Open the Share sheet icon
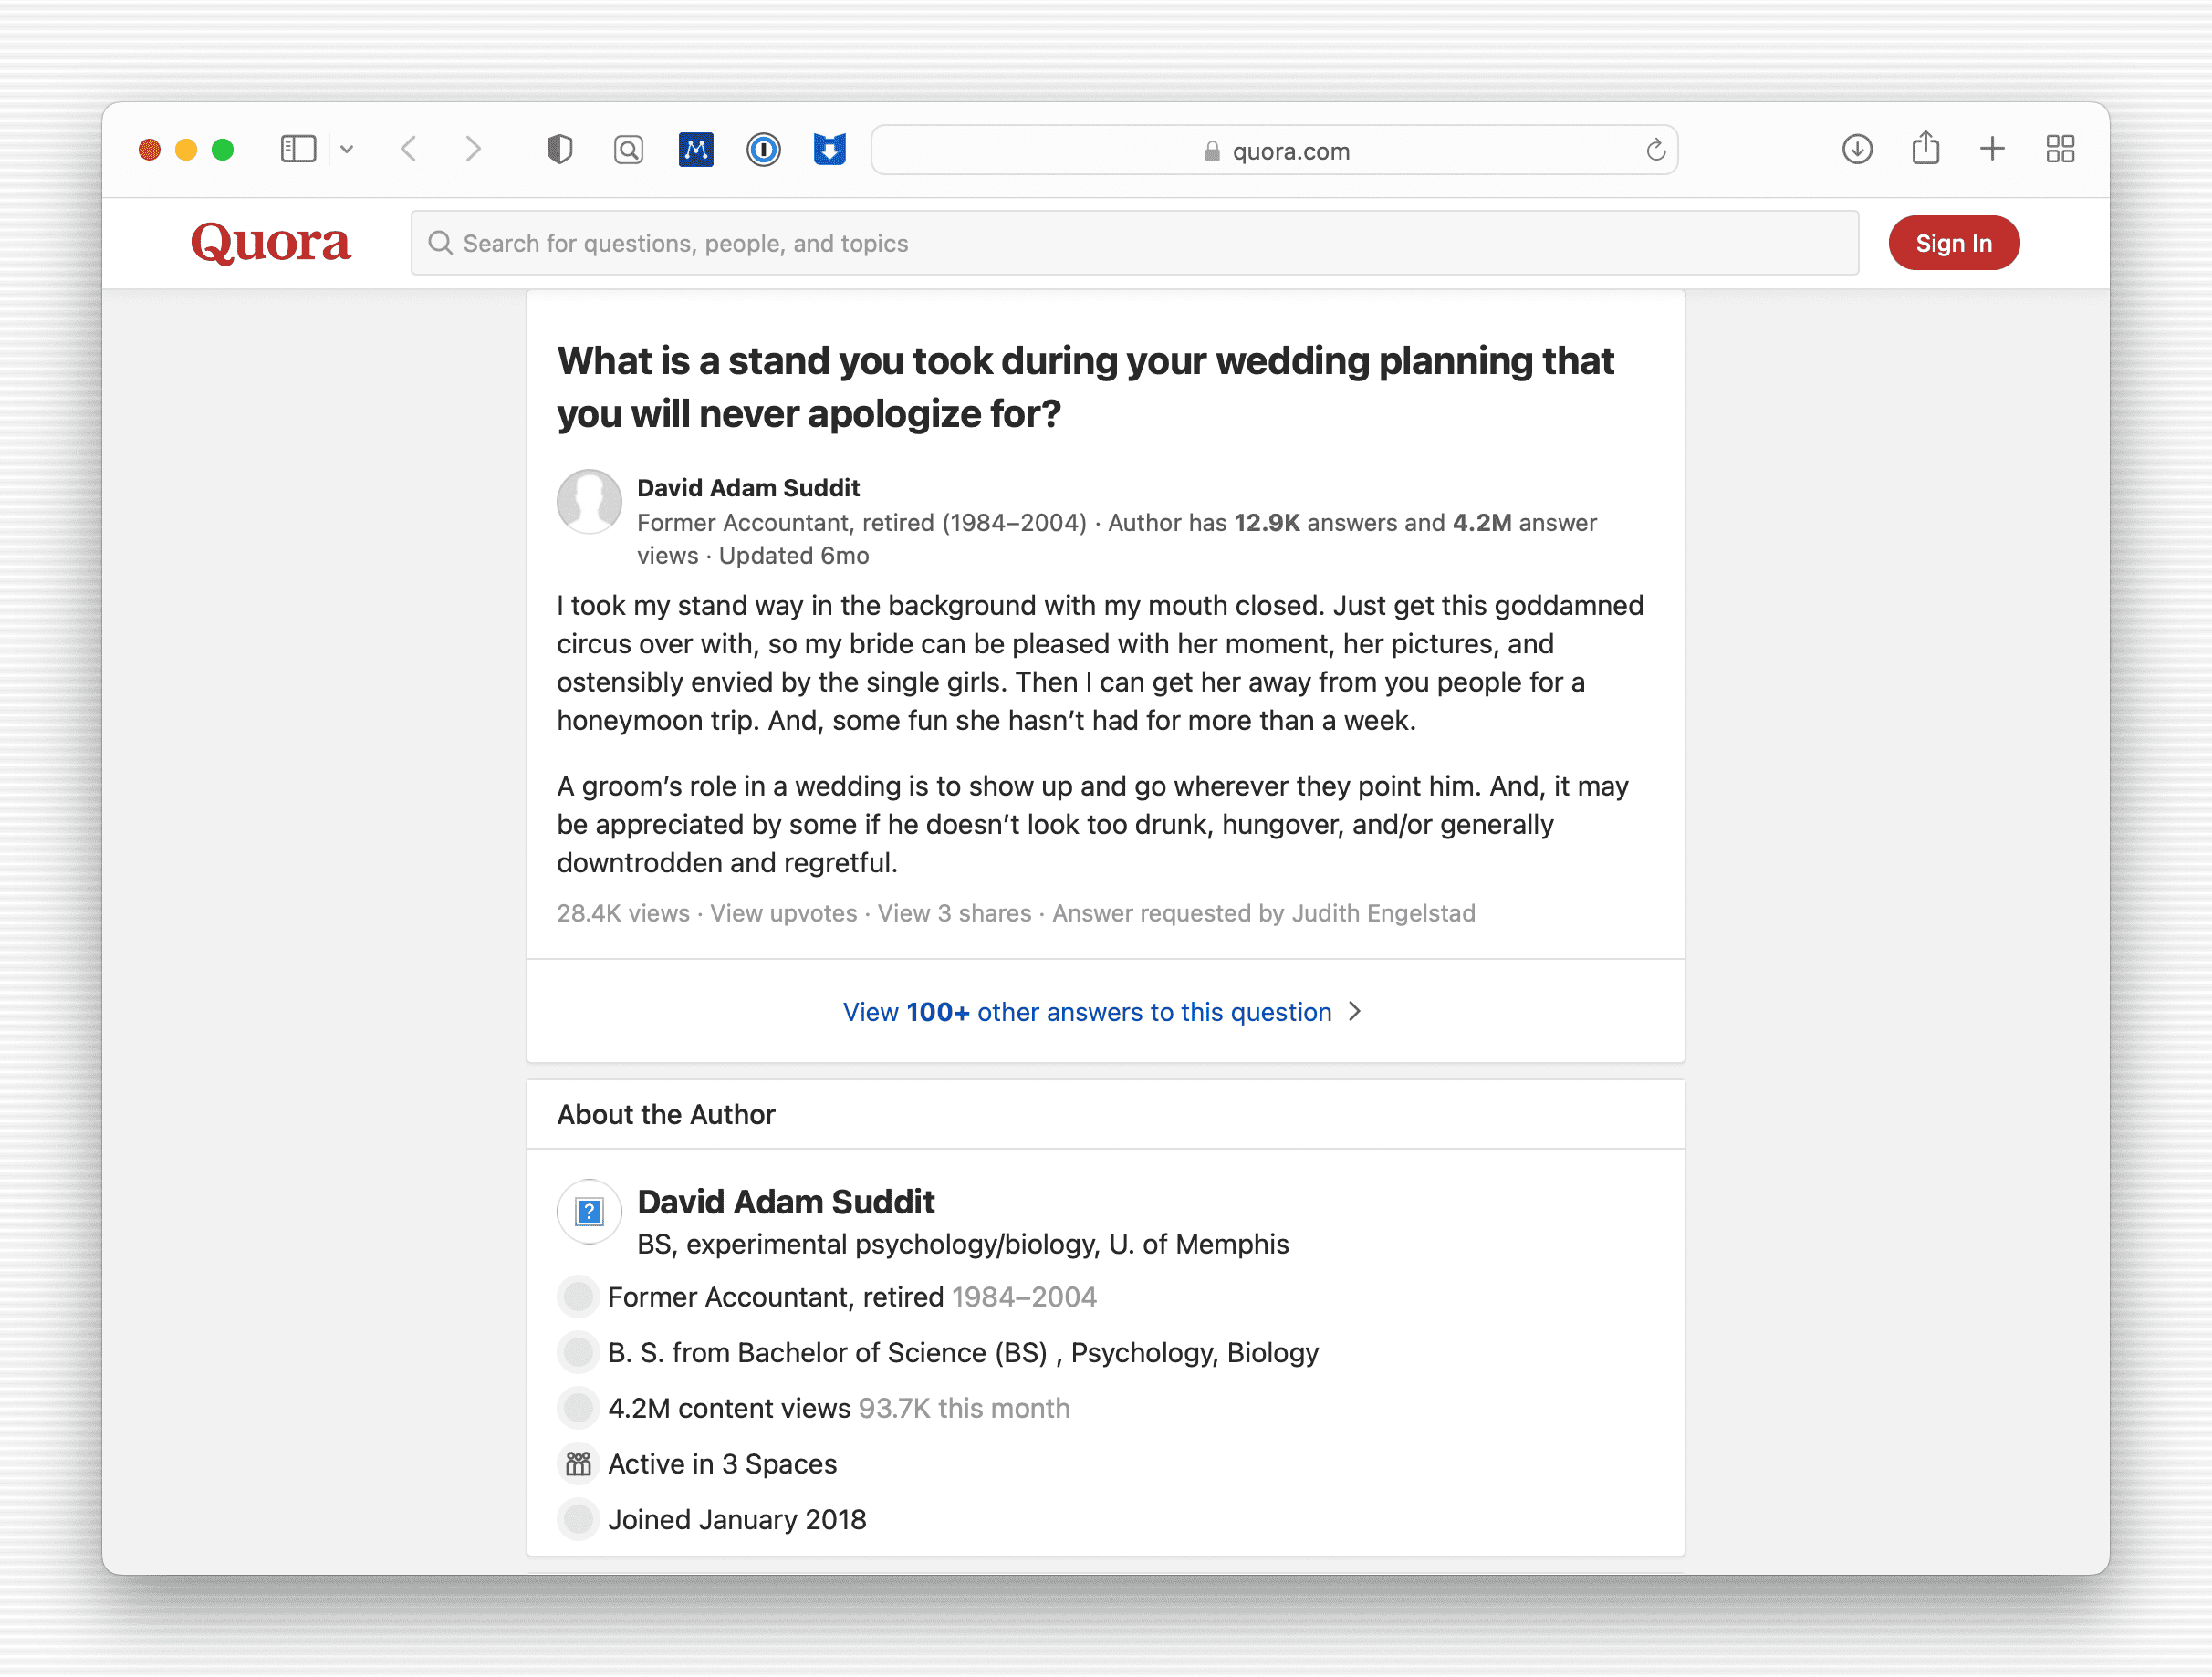The height and width of the screenshot is (1677, 2212). (x=1925, y=150)
